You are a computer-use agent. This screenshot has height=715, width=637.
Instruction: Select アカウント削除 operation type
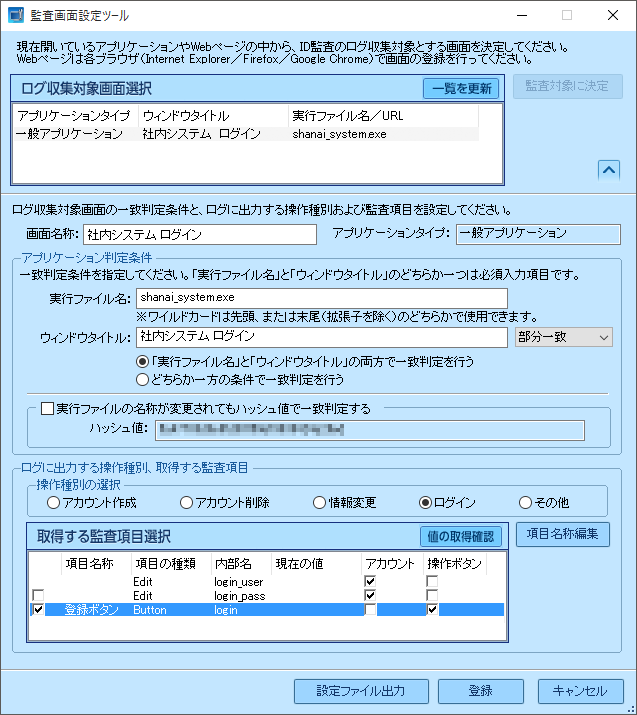click(x=186, y=503)
